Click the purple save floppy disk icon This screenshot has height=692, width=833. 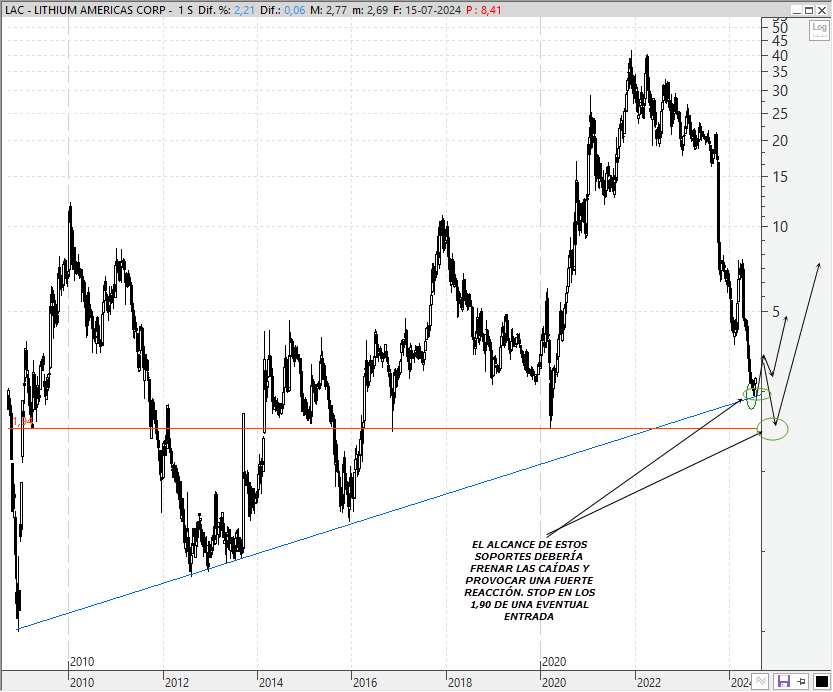click(784, 681)
